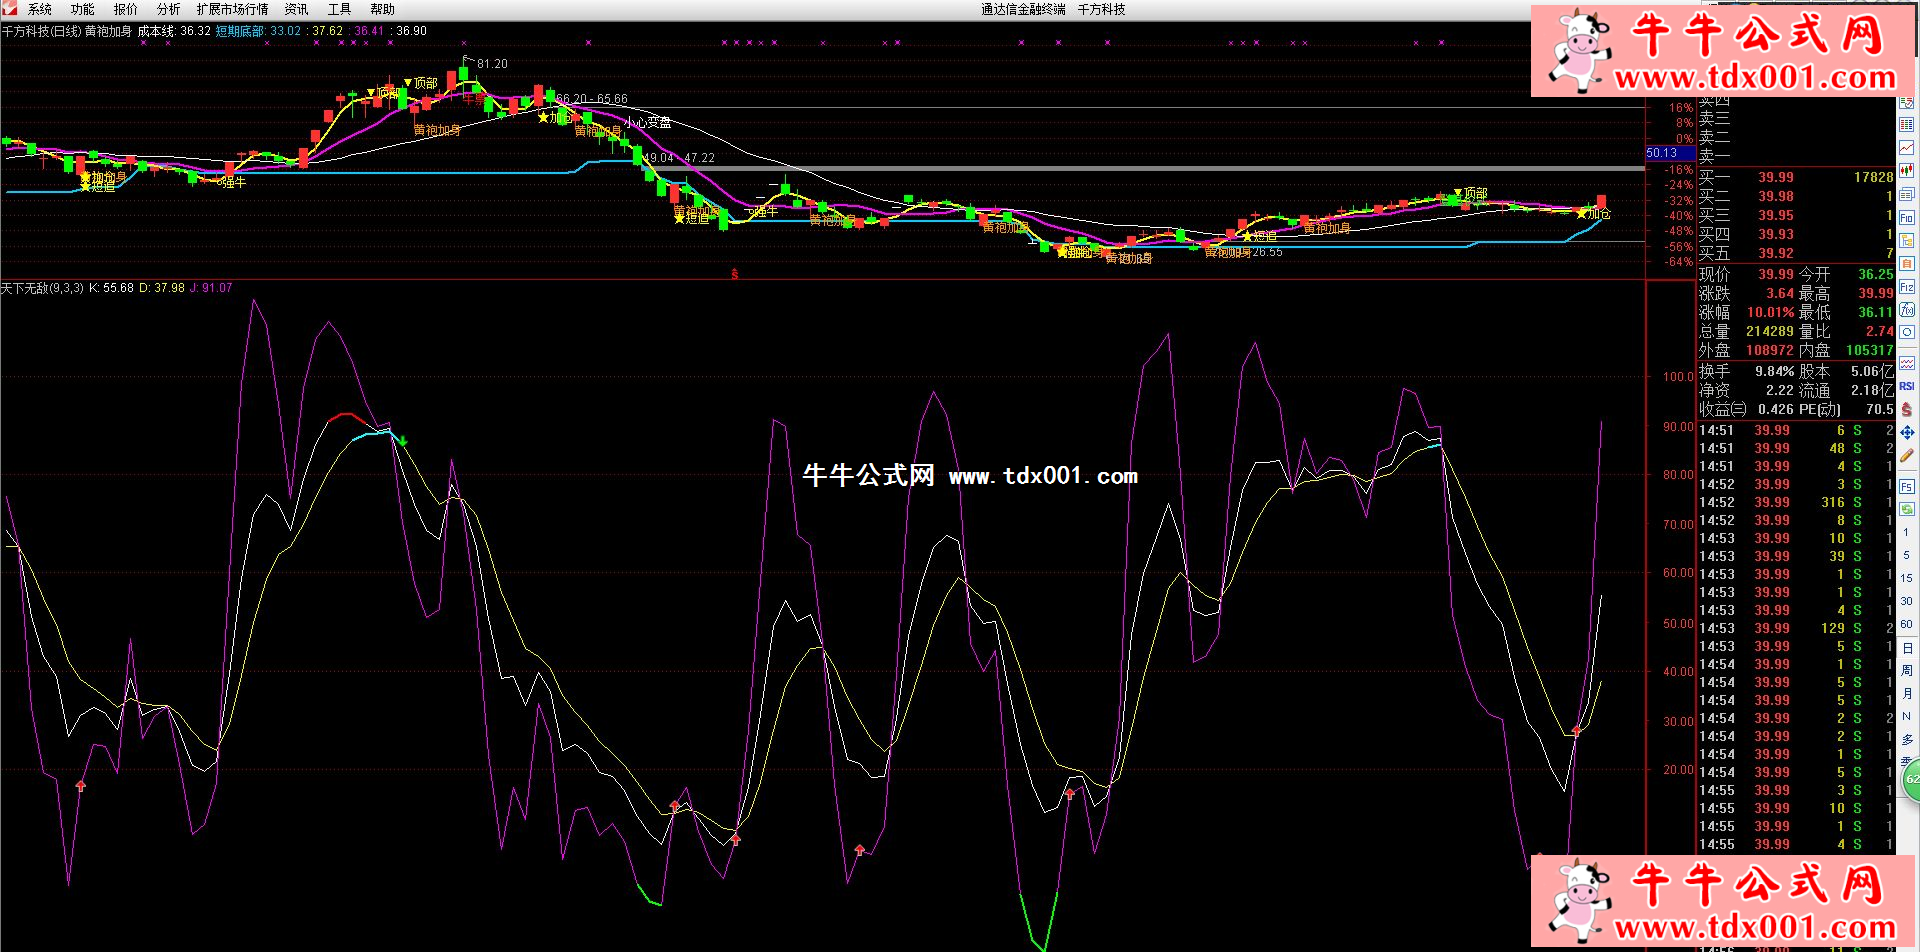The height and width of the screenshot is (952, 1920).
Task: Click the Fiz sidebar icon
Action: point(1907,287)
